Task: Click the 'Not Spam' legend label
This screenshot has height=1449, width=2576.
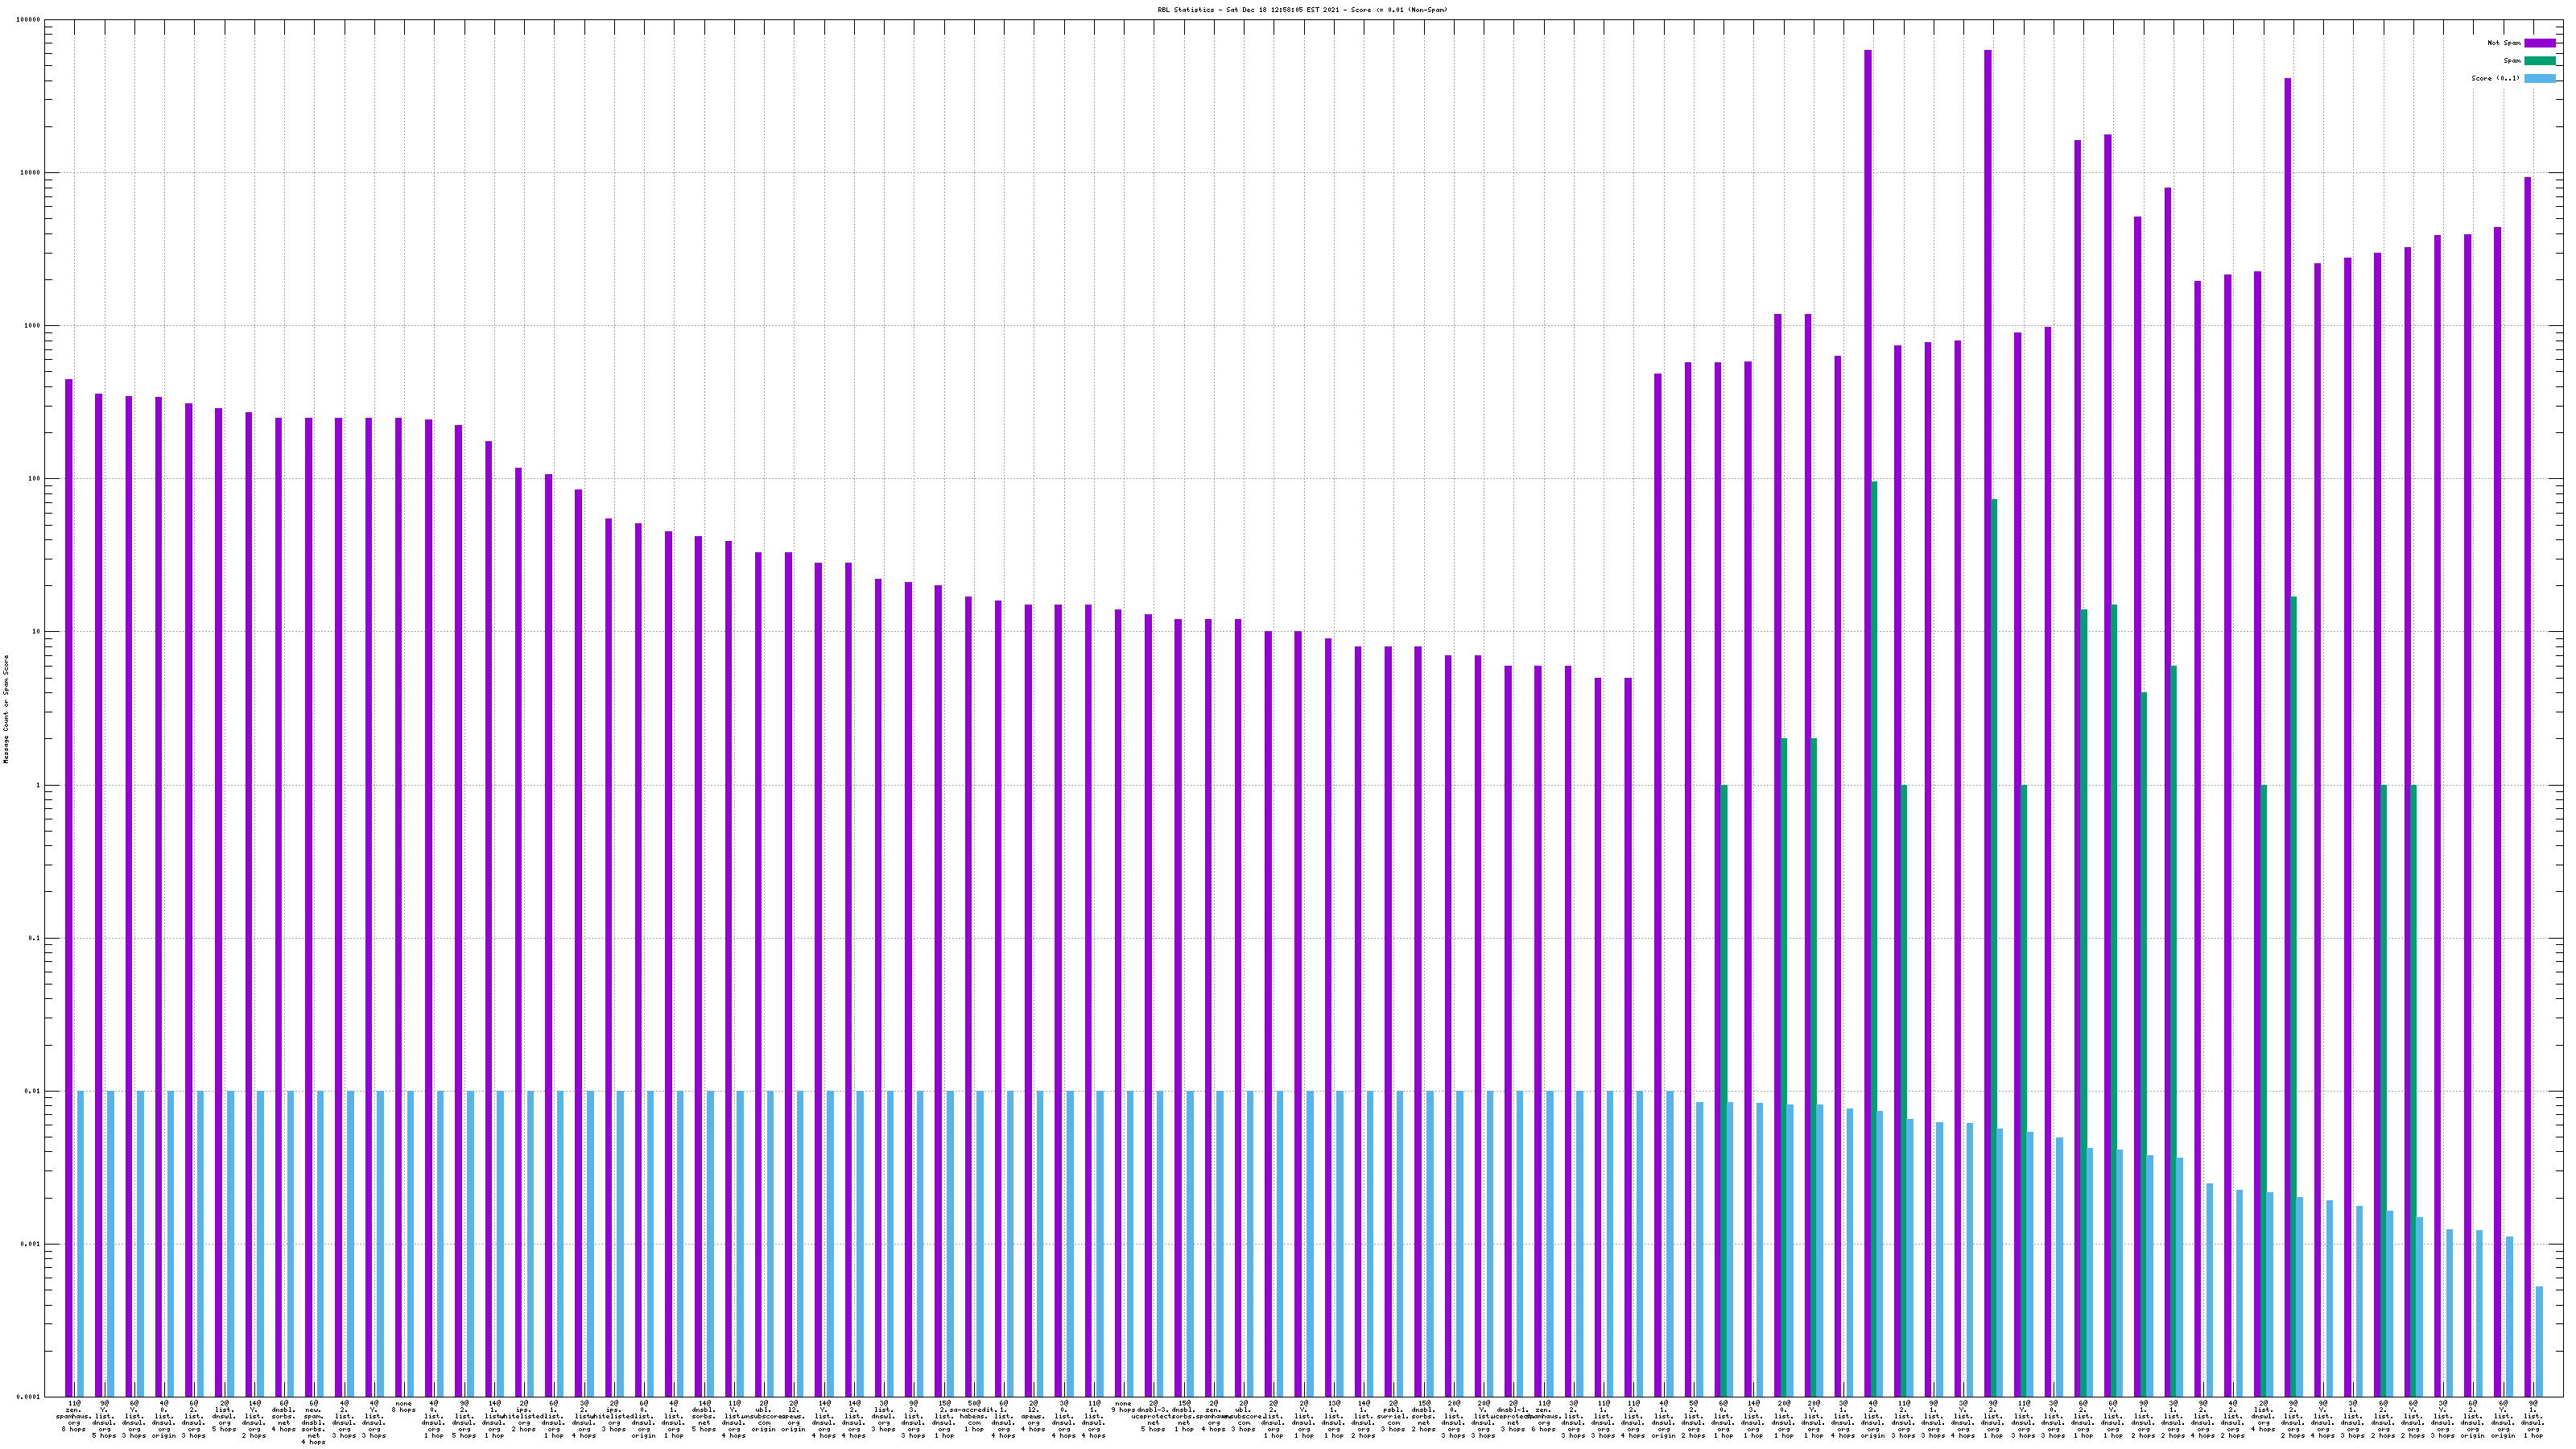Action: click(2504, 43)
